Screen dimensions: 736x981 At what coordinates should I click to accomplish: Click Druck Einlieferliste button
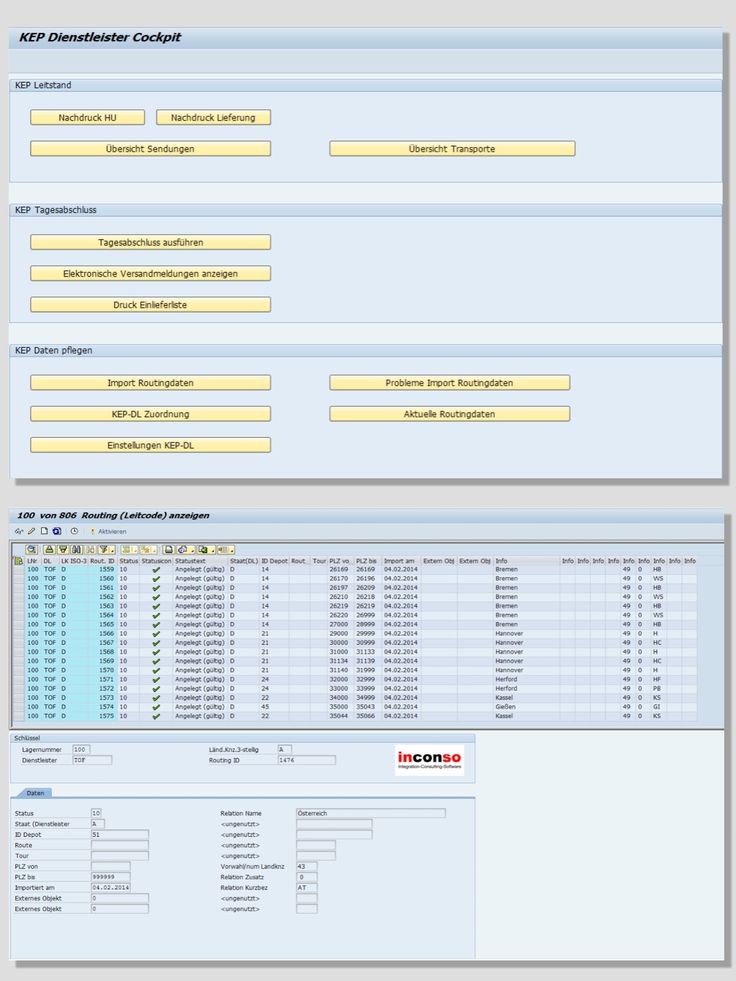click(x=150, y=305)
